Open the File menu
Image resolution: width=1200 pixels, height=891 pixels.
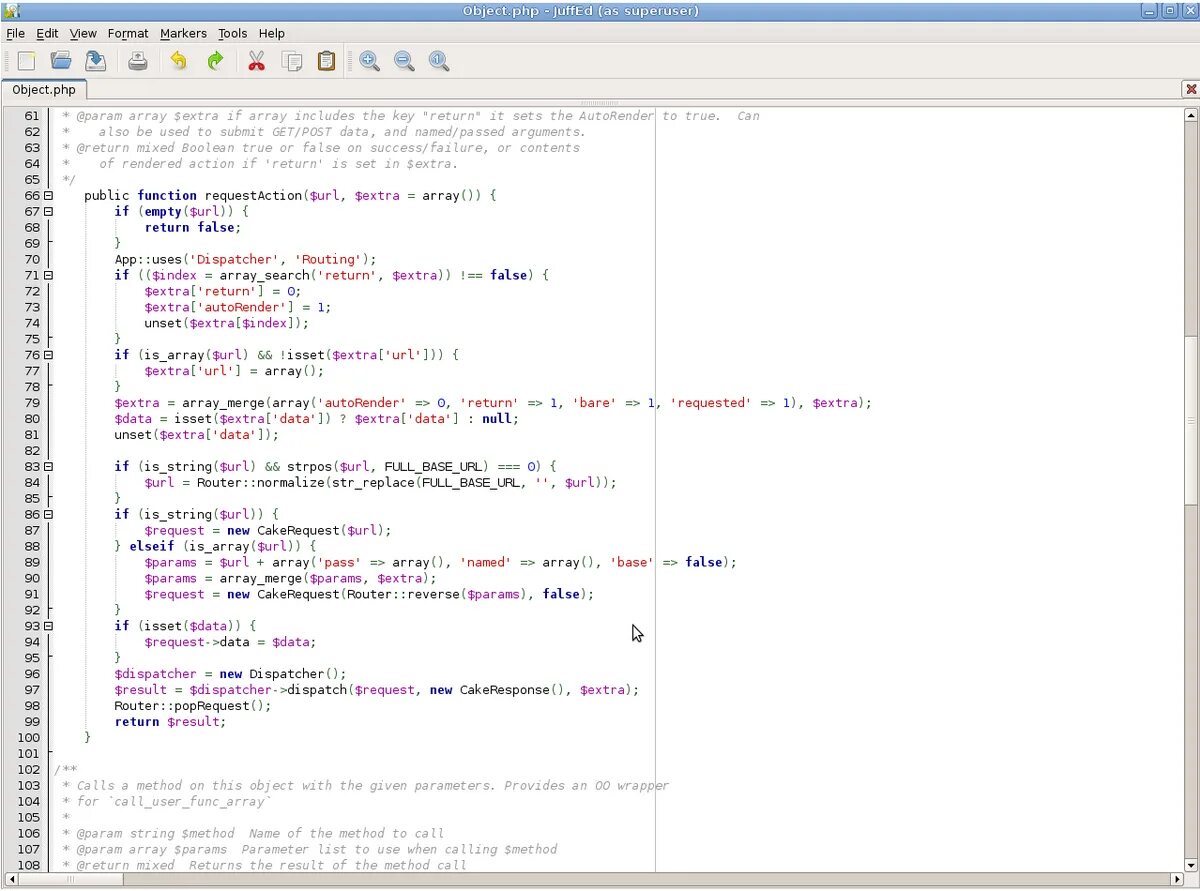pos(15,33)
